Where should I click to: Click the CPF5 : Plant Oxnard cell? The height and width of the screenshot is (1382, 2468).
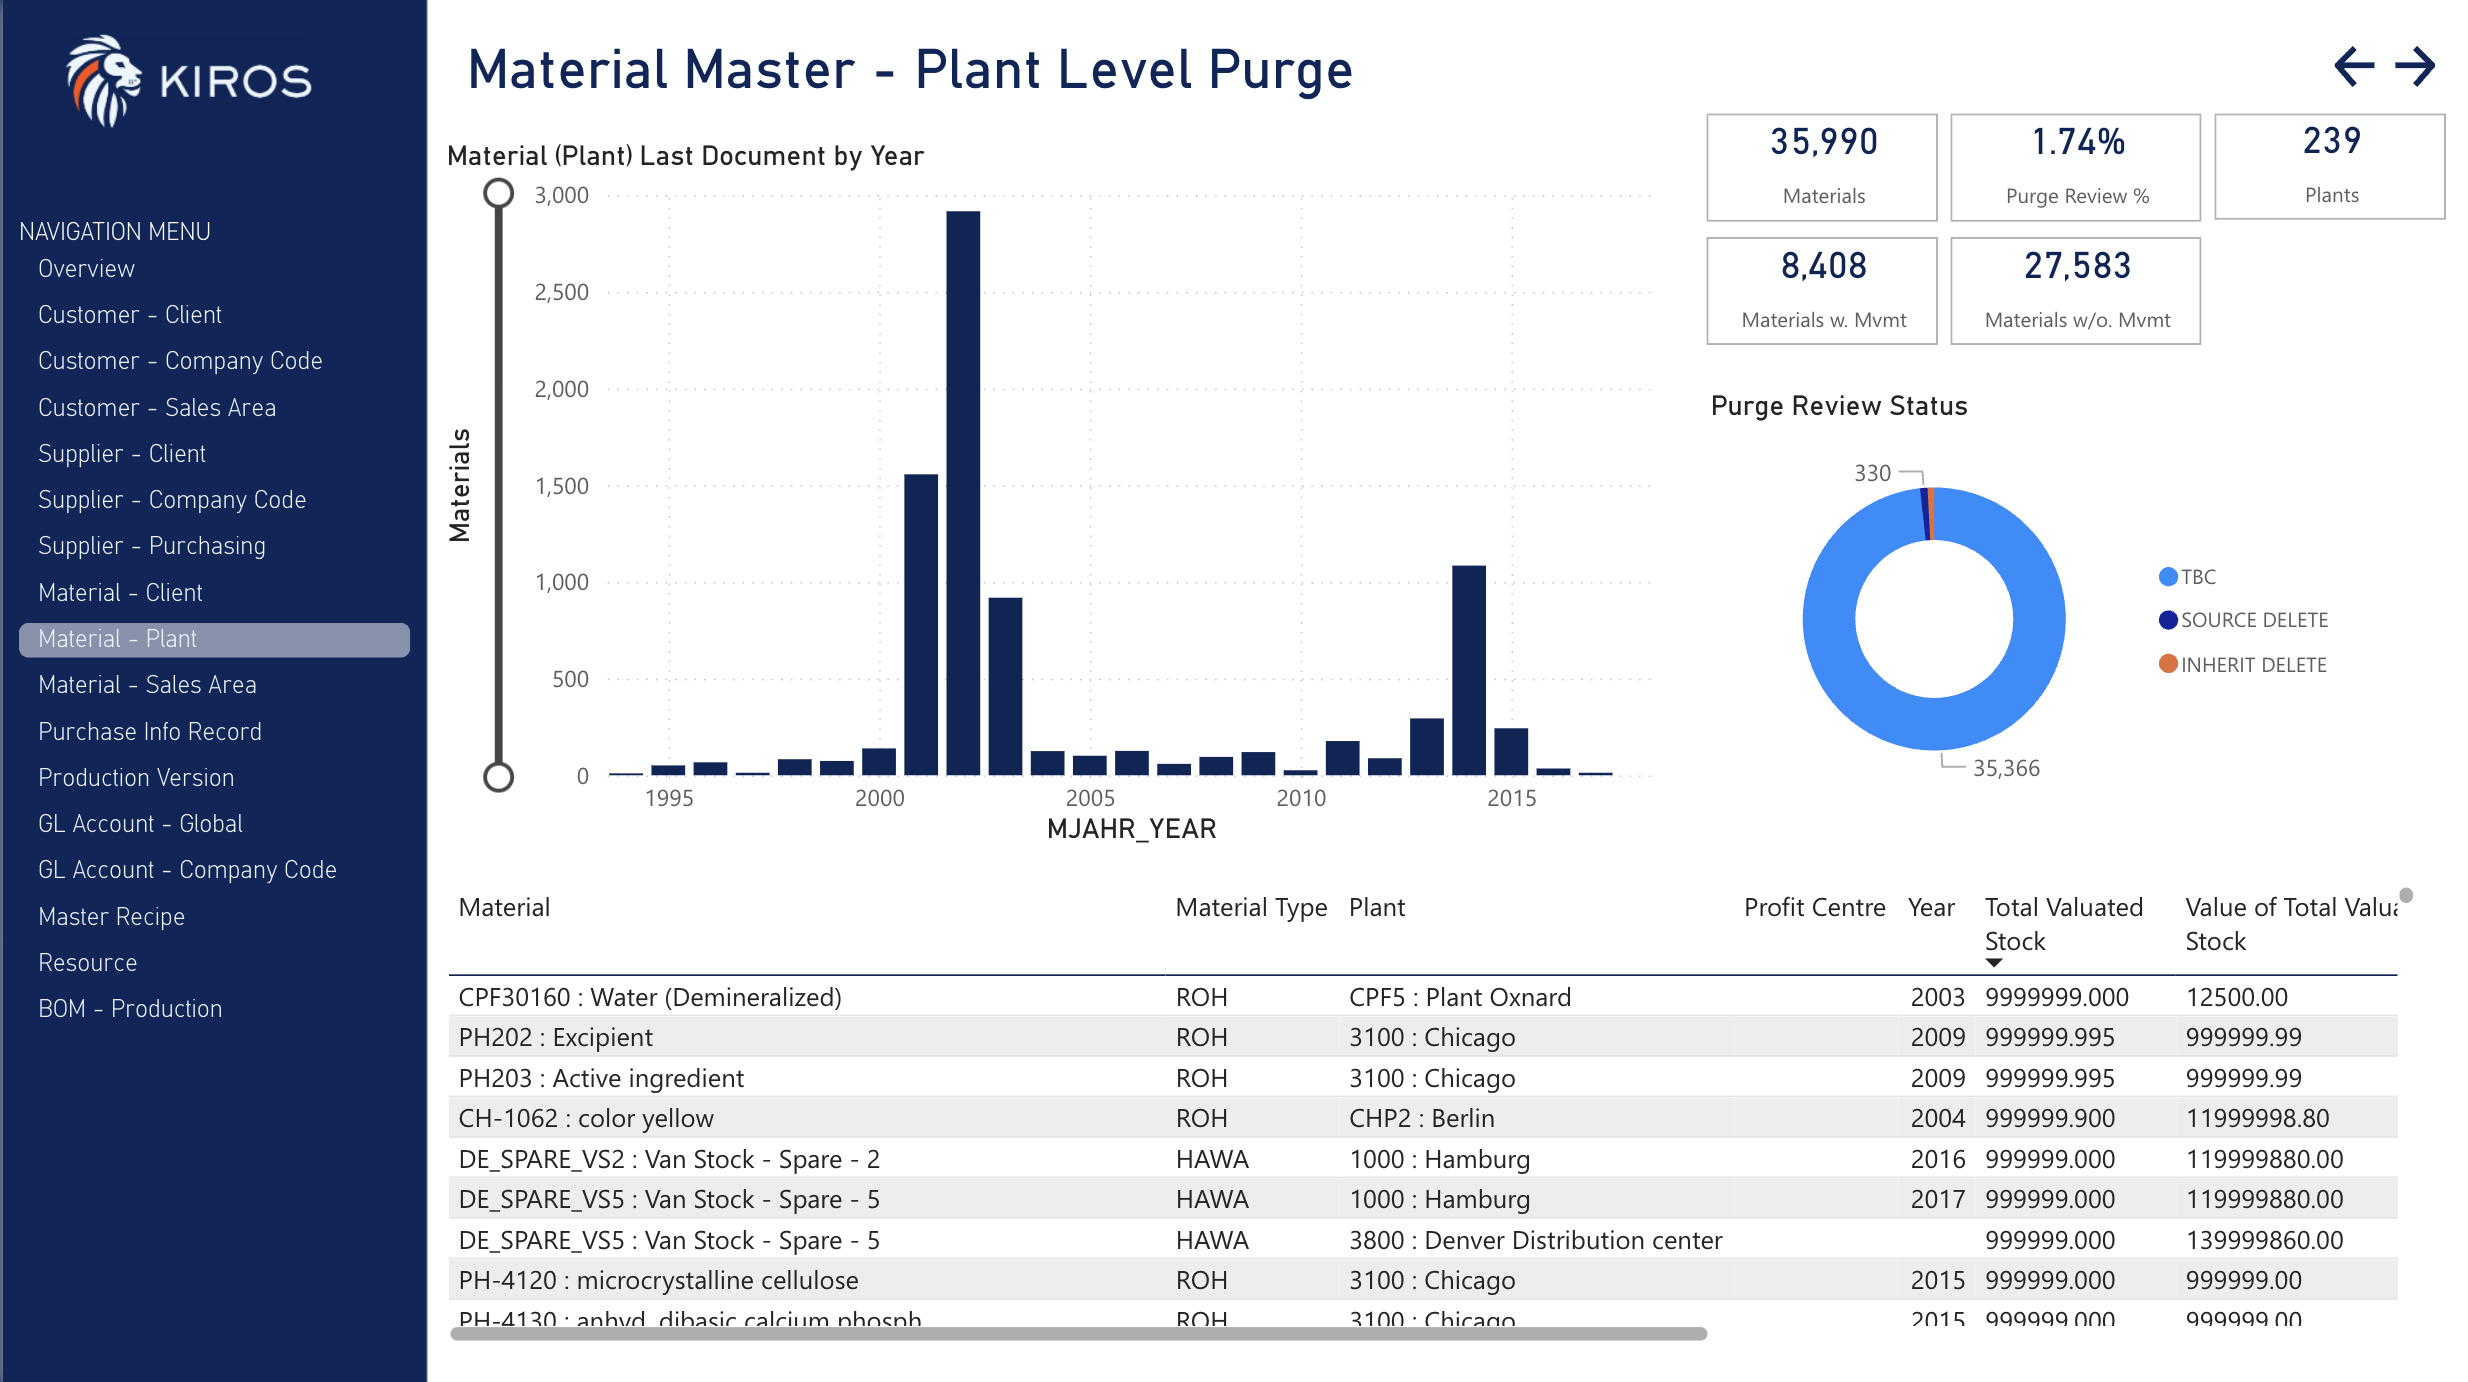point(1459,998)
